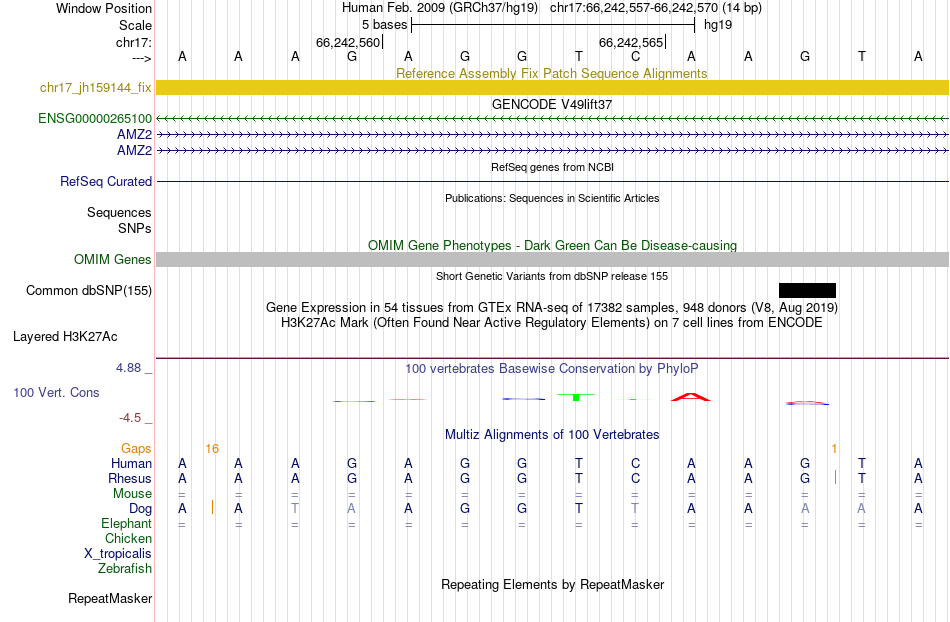Click the hg19 scale label

click(x=718, y=25)
